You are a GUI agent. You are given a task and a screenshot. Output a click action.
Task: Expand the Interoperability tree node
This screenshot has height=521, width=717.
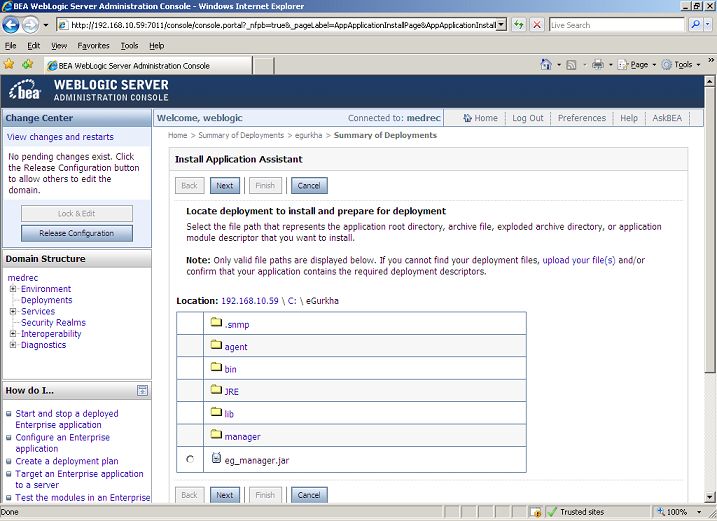click(x=13, y=333)
